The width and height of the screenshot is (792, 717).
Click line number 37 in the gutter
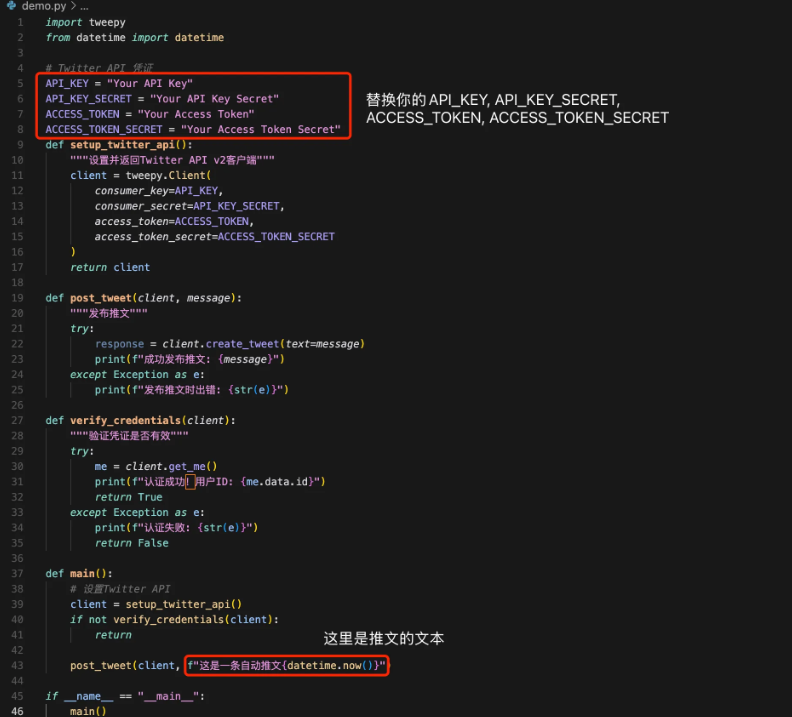18,573
